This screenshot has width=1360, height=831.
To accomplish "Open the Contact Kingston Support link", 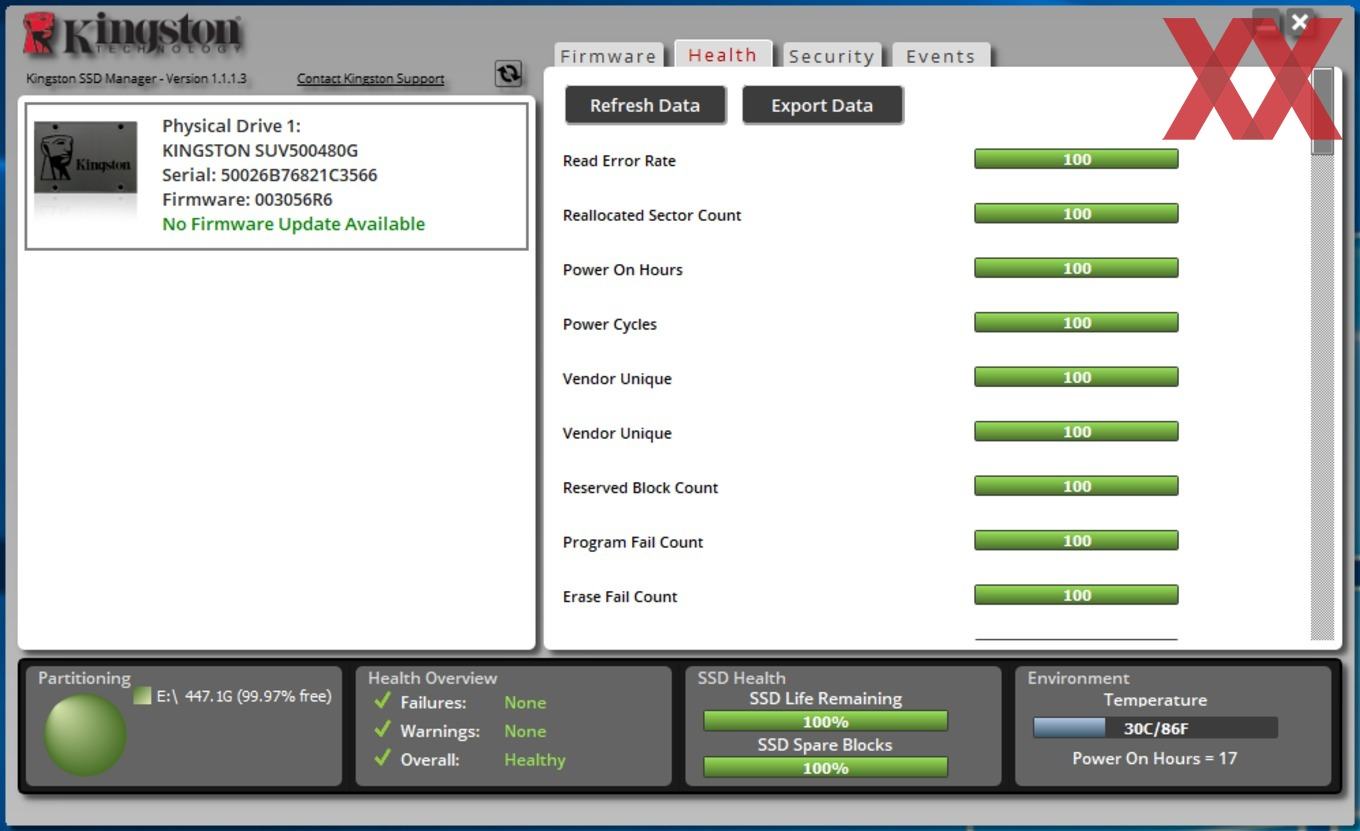I will click(x=370, y=79).
